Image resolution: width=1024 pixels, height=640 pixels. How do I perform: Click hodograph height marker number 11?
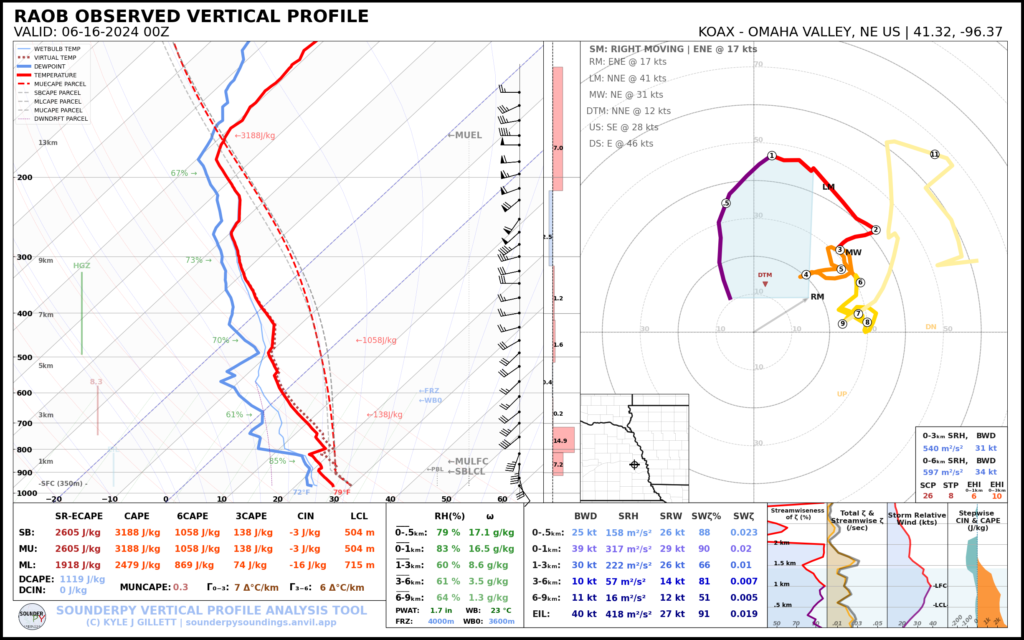(x=934, y=155)
